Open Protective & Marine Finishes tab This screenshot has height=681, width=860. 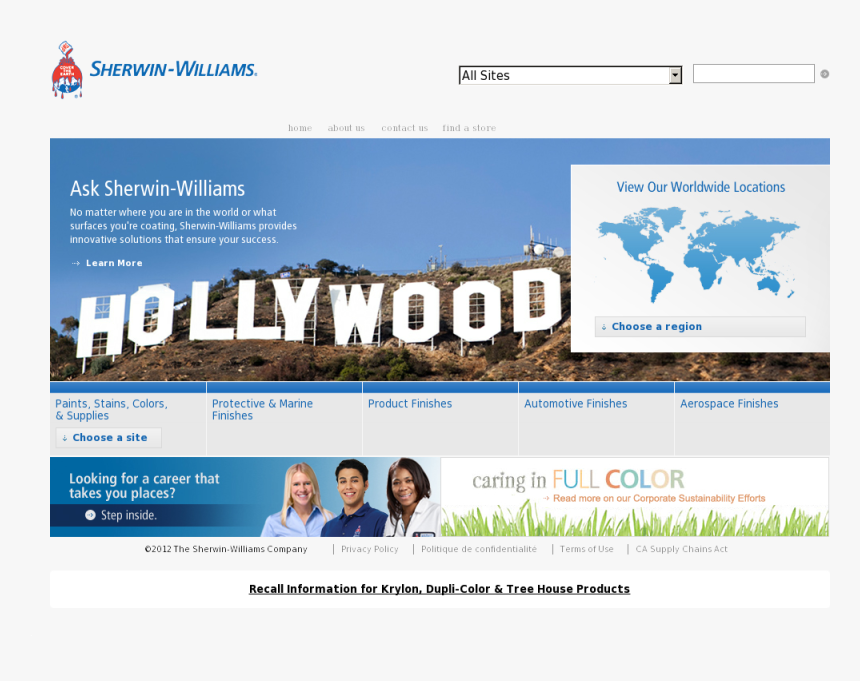pyautogui.click(x=262, y=410)
